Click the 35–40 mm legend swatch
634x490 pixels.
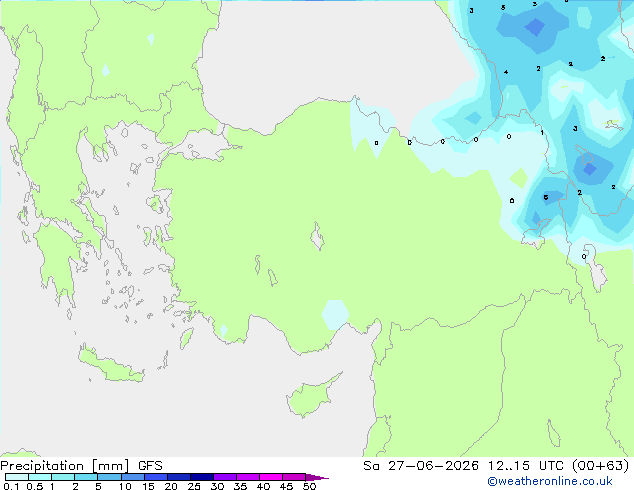pyautogui.click(x=248, y=477)
